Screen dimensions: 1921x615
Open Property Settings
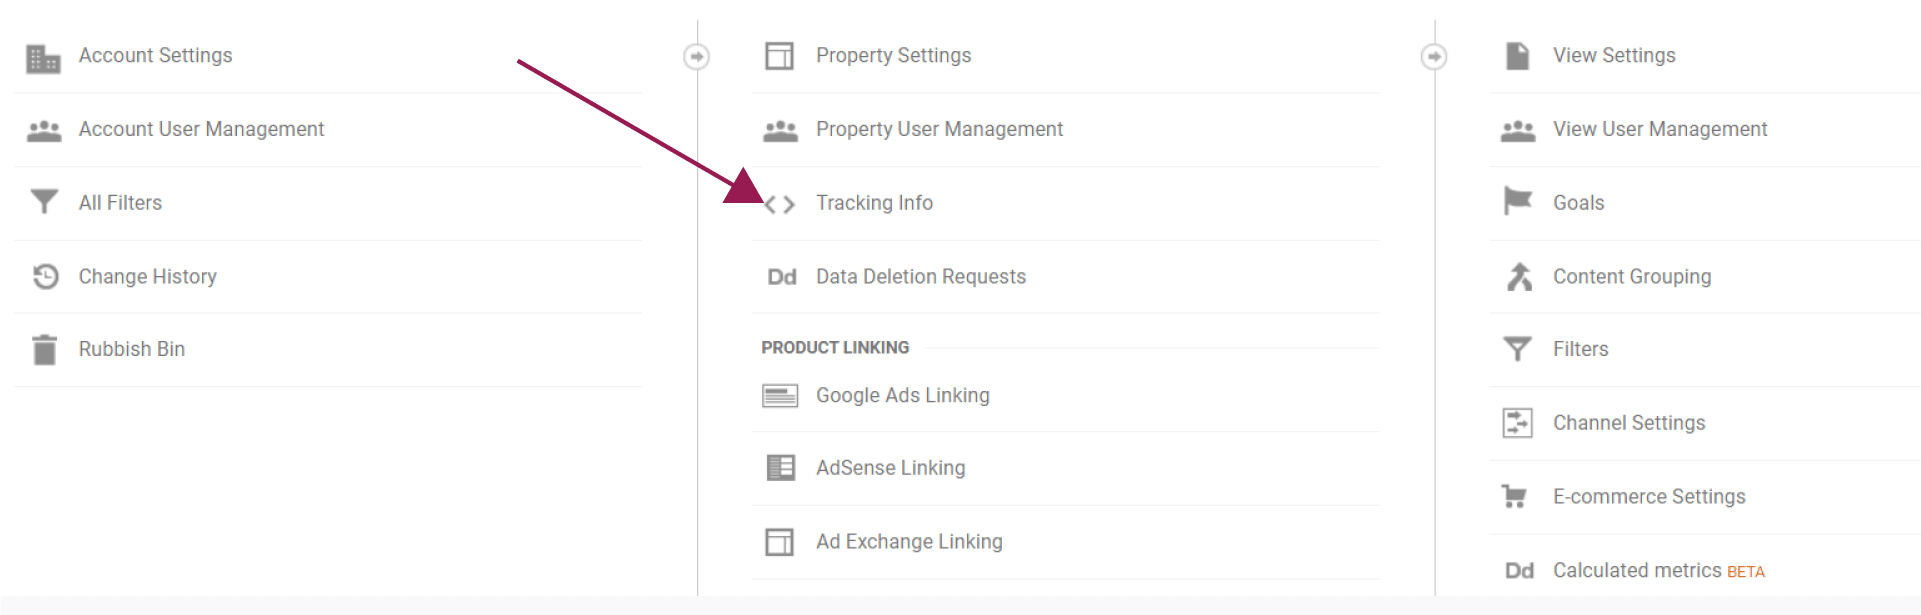[893, 56]
